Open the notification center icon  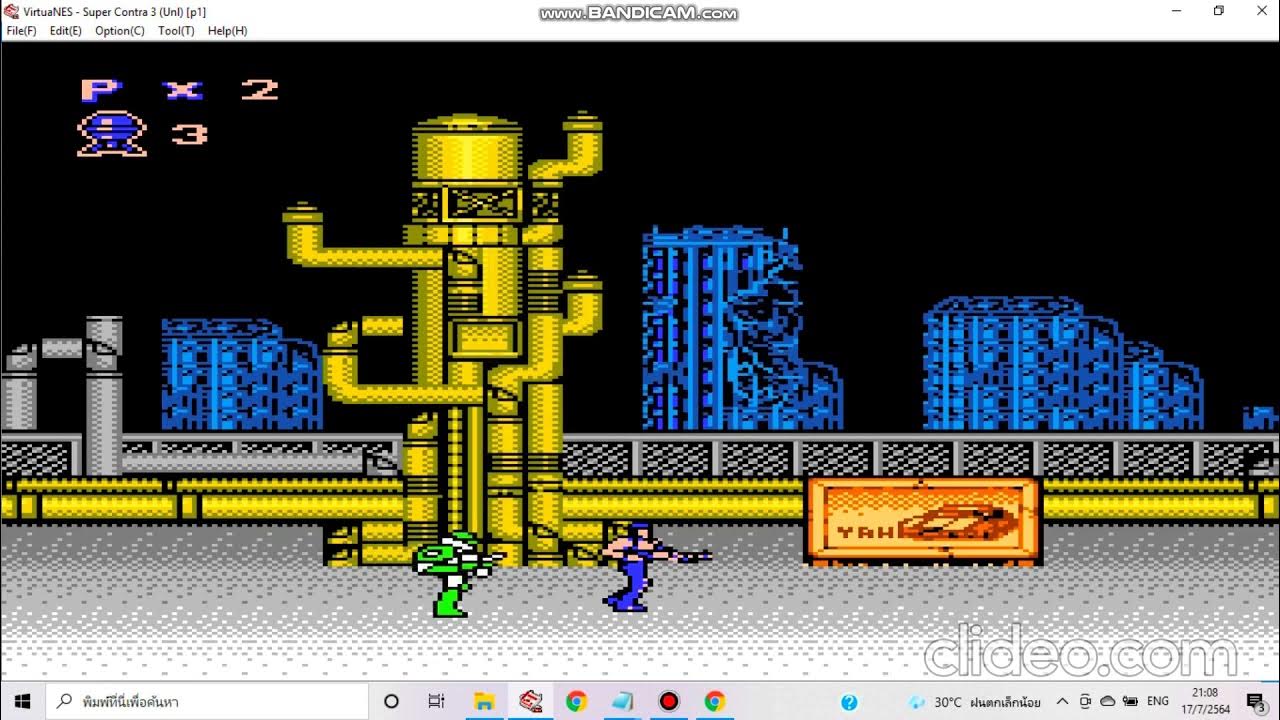click(1256, 701)
